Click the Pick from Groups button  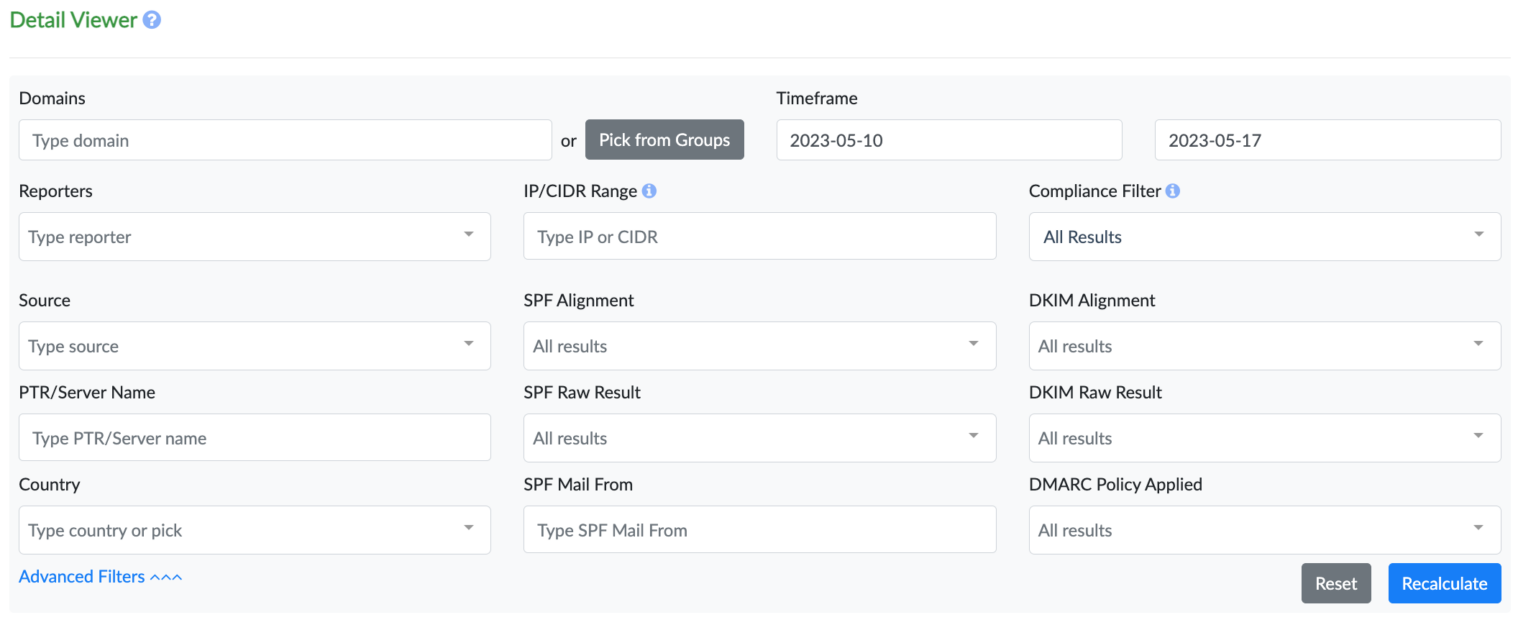click(x=664, y=139)
